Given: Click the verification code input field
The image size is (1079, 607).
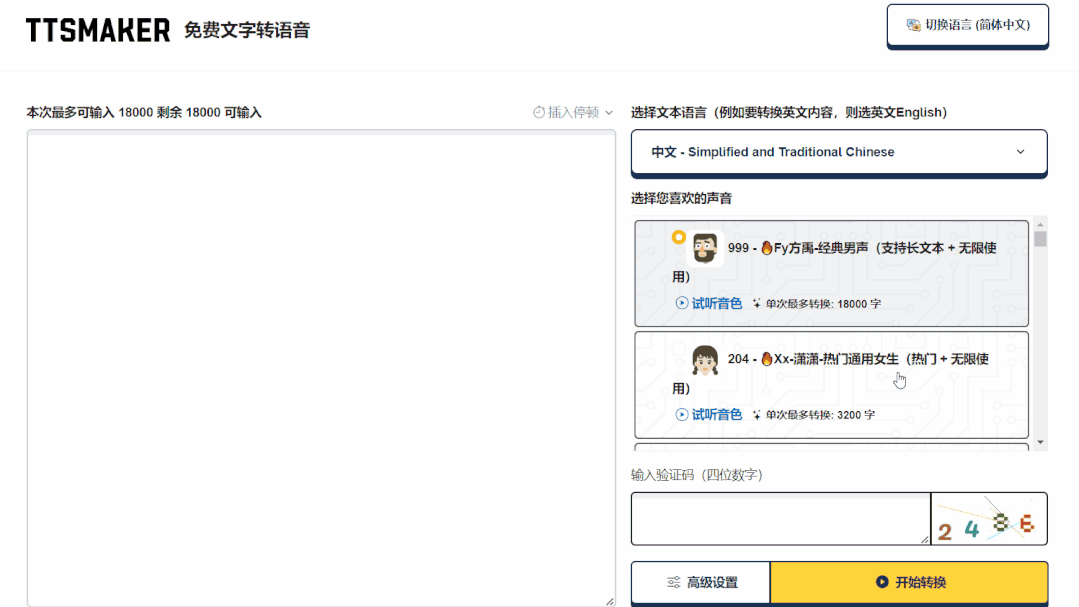Looking at the screenshot, I should coord(780,518).
